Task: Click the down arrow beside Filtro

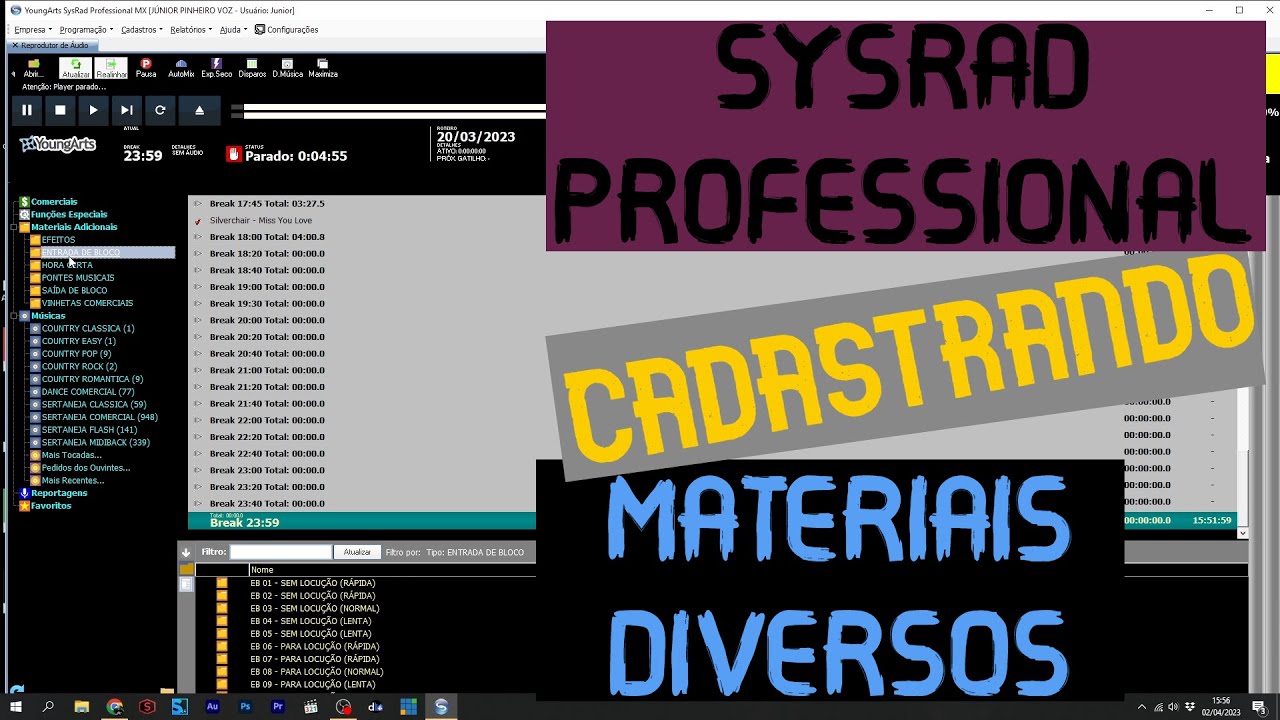Action: [186, 552]
